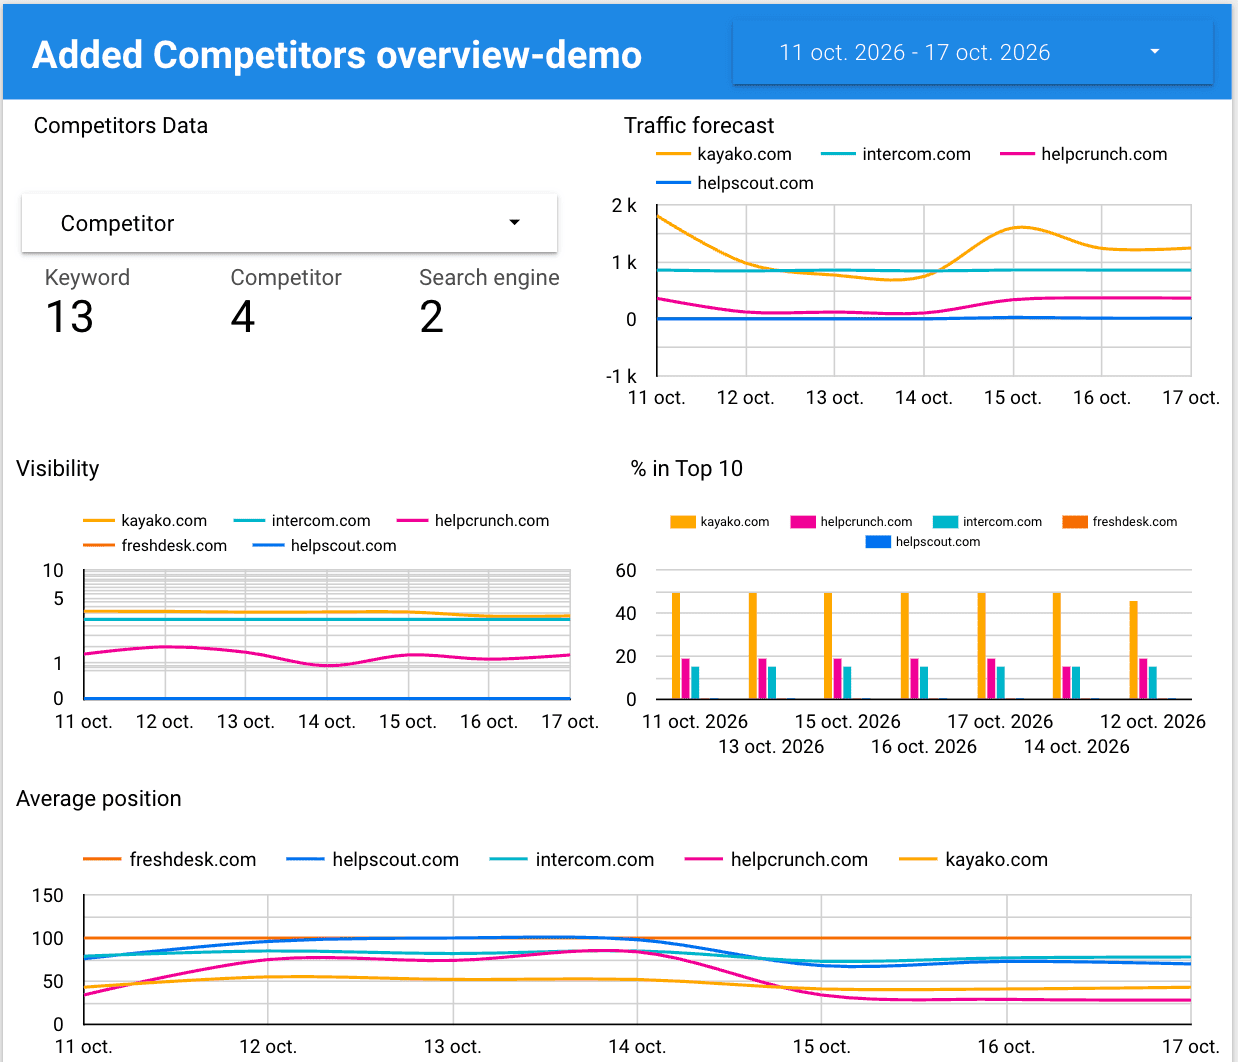Viewport: 1238px width, 1062px height.
Task: Click the 14 oct. label on Visibility axis
Action: pyautogui.click(x=327, y=722)
